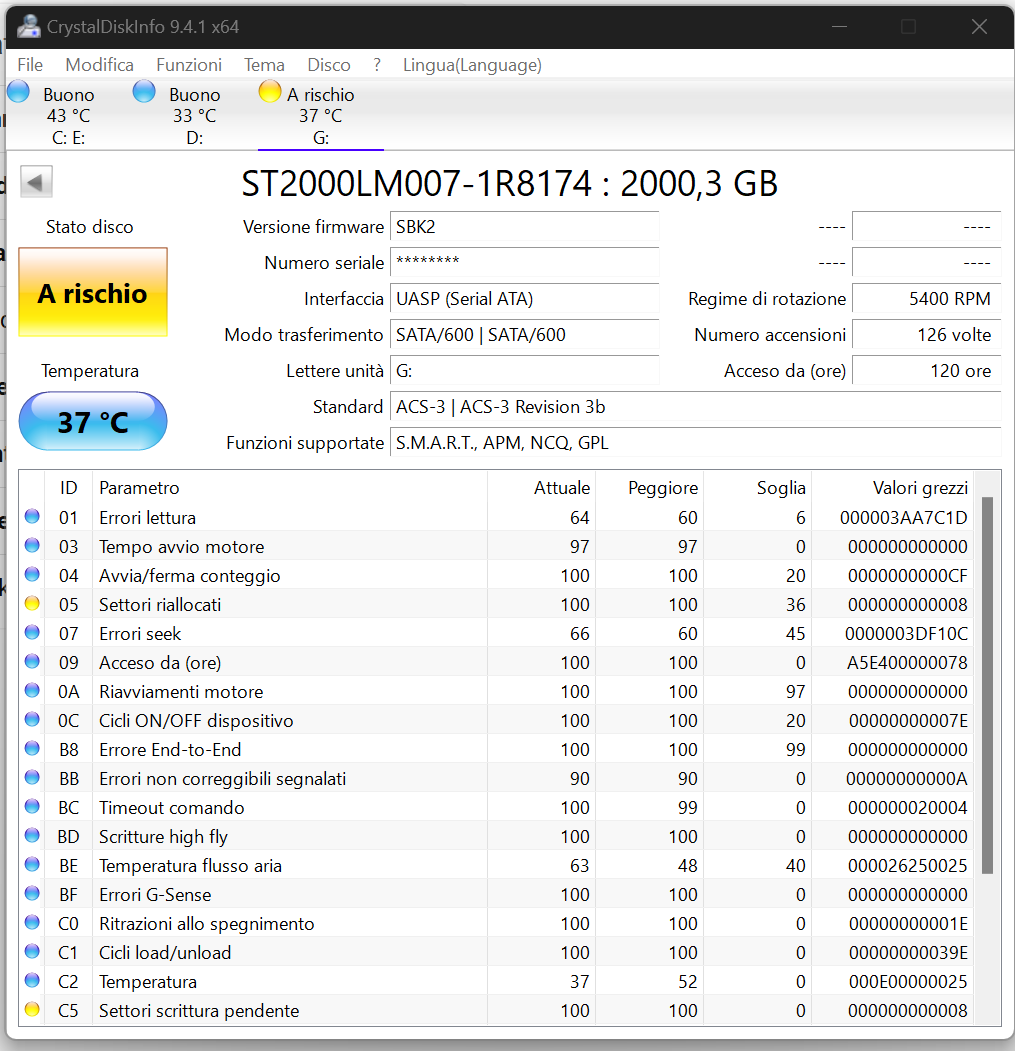
Task: Click status dot of Cicli ON/OFF dispositivo row
Action: 32,719
